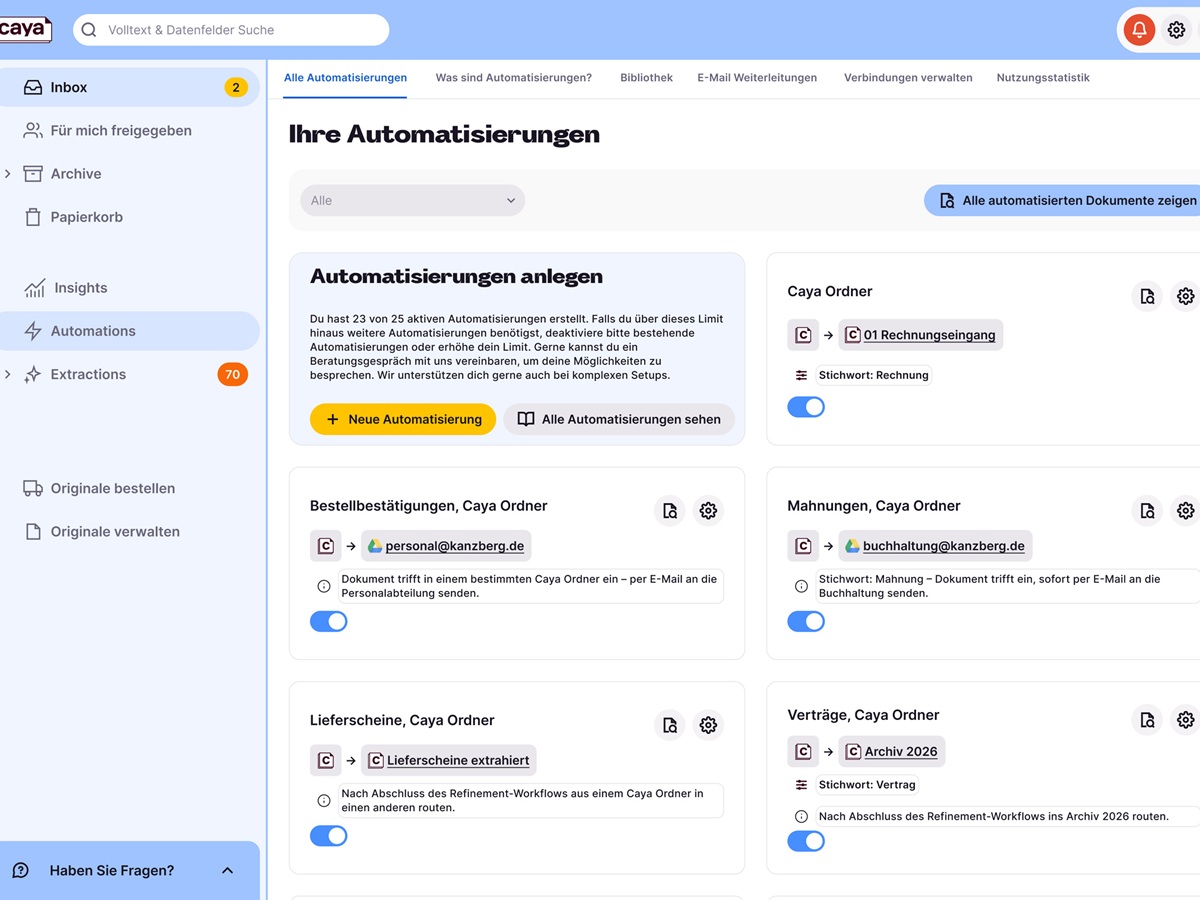Disable the Caya Ordner Rechnung automation
This screenshot has width=1200, height=900.
[x=806, y=407]
